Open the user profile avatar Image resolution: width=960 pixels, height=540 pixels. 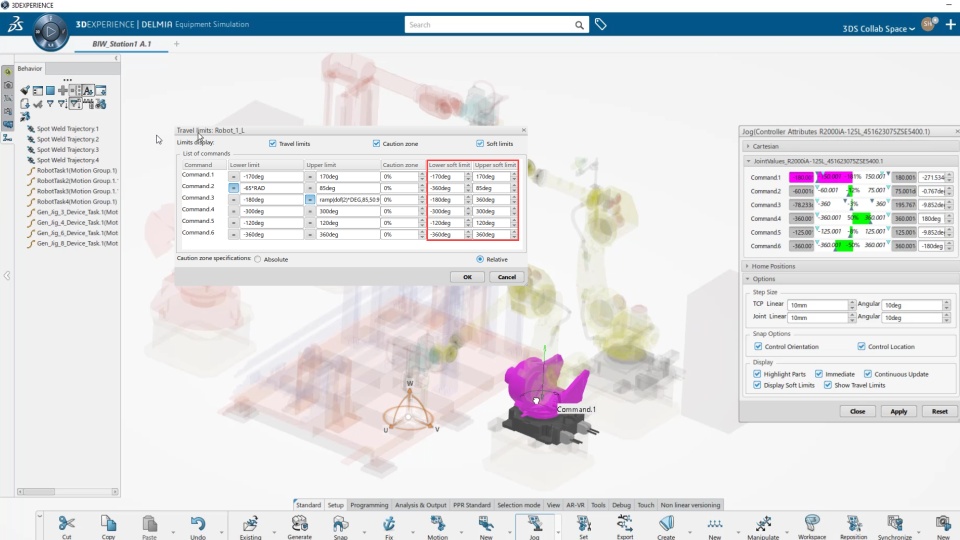[928, 24]
